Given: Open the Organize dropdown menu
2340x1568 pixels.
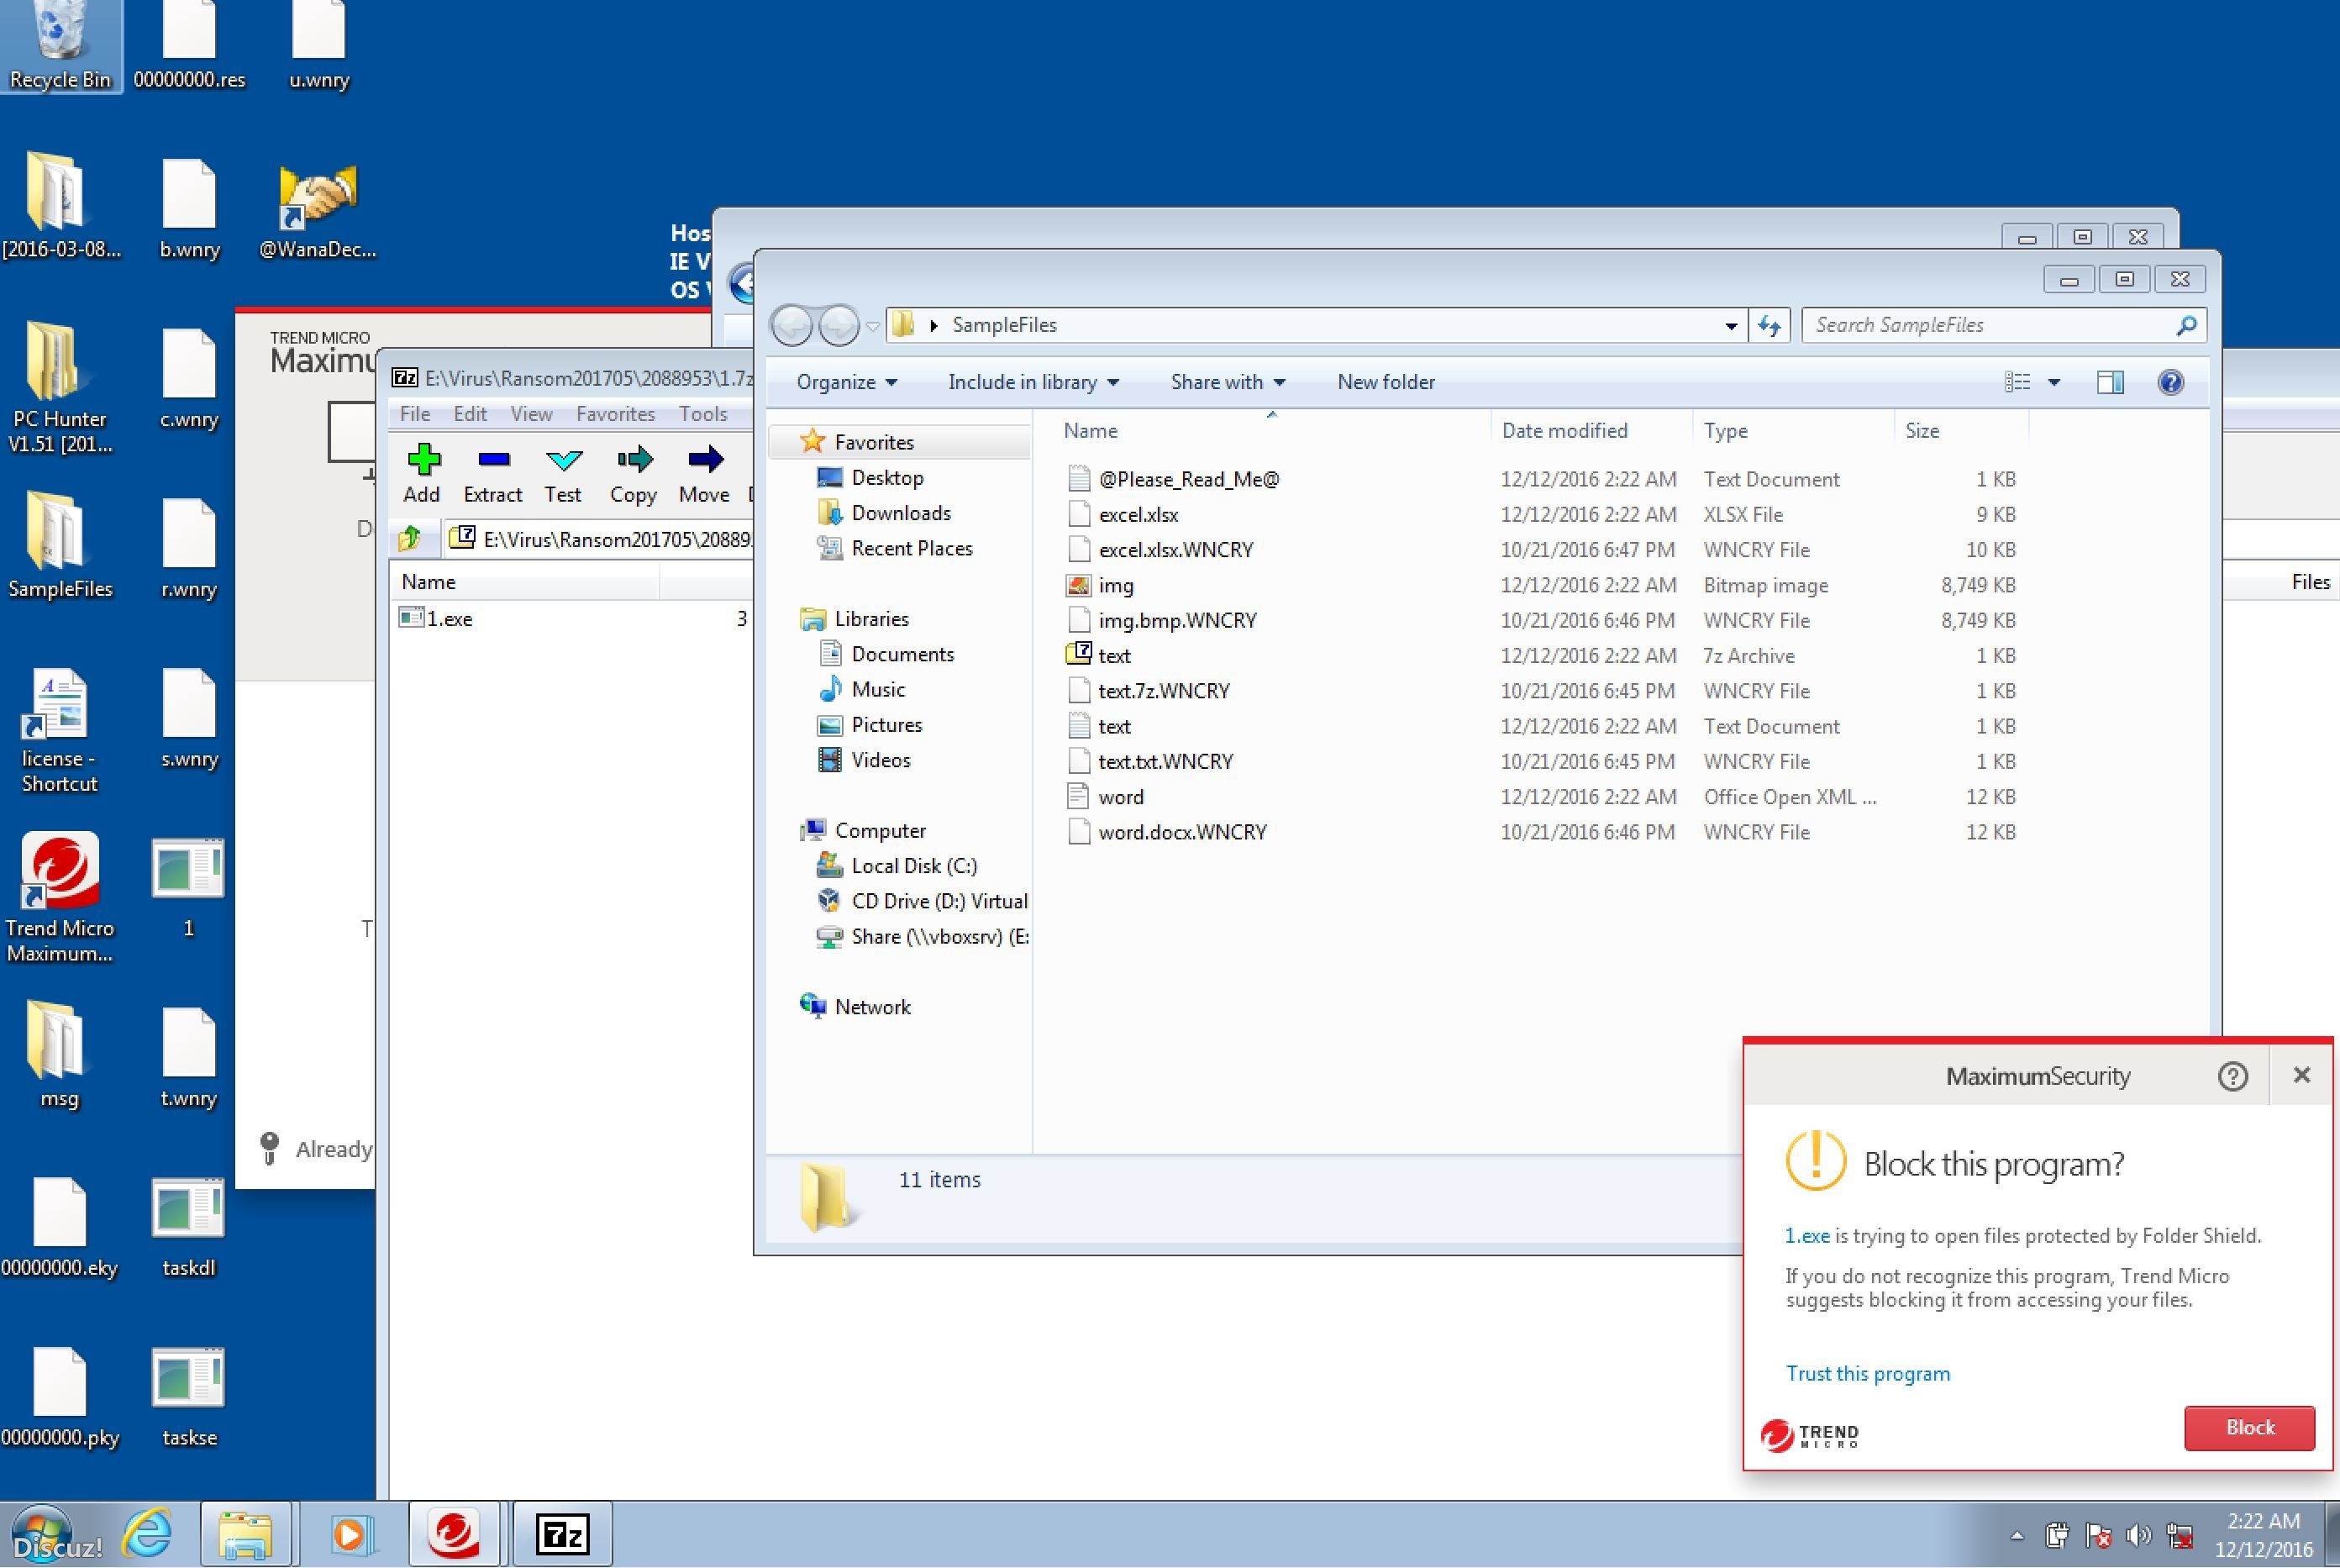Looking at the screenshot, I should [x=846, y=382].
